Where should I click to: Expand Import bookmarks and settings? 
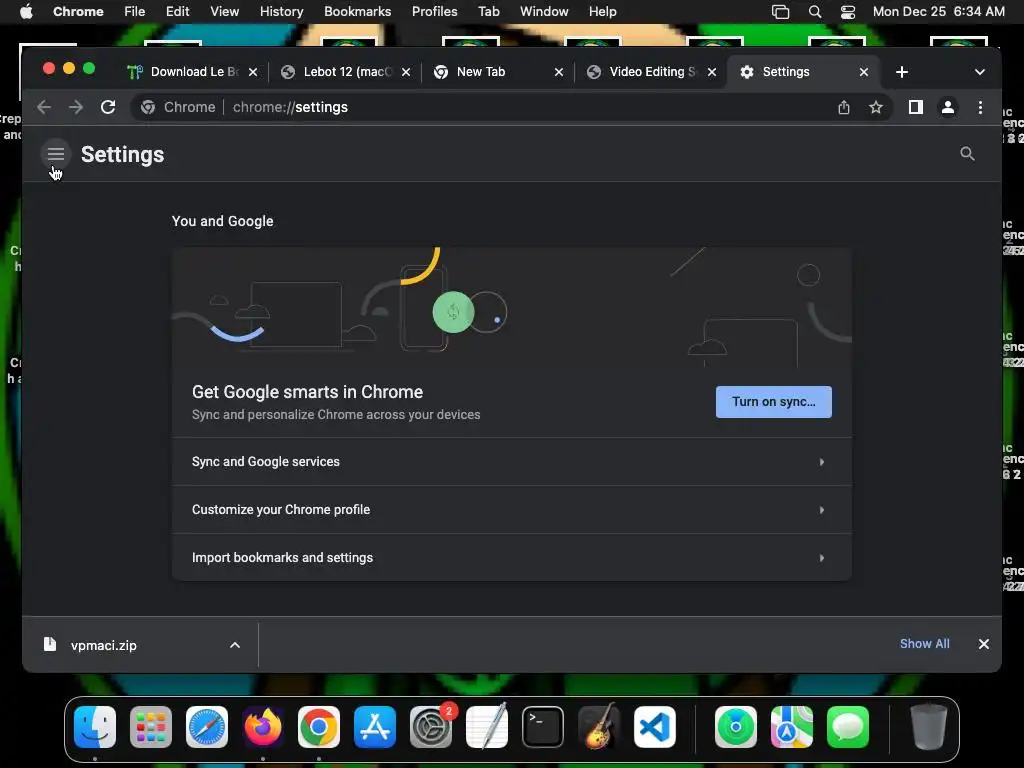511,558
